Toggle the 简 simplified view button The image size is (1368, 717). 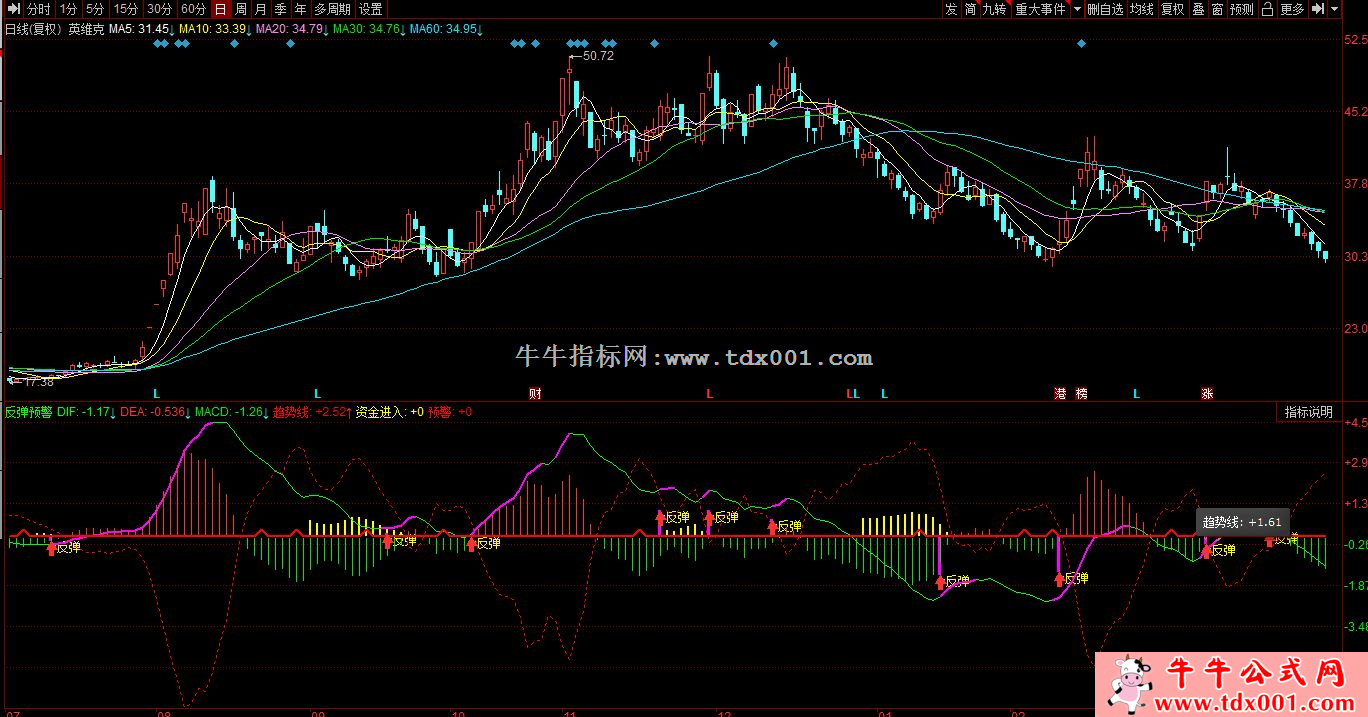coord(971,9)
